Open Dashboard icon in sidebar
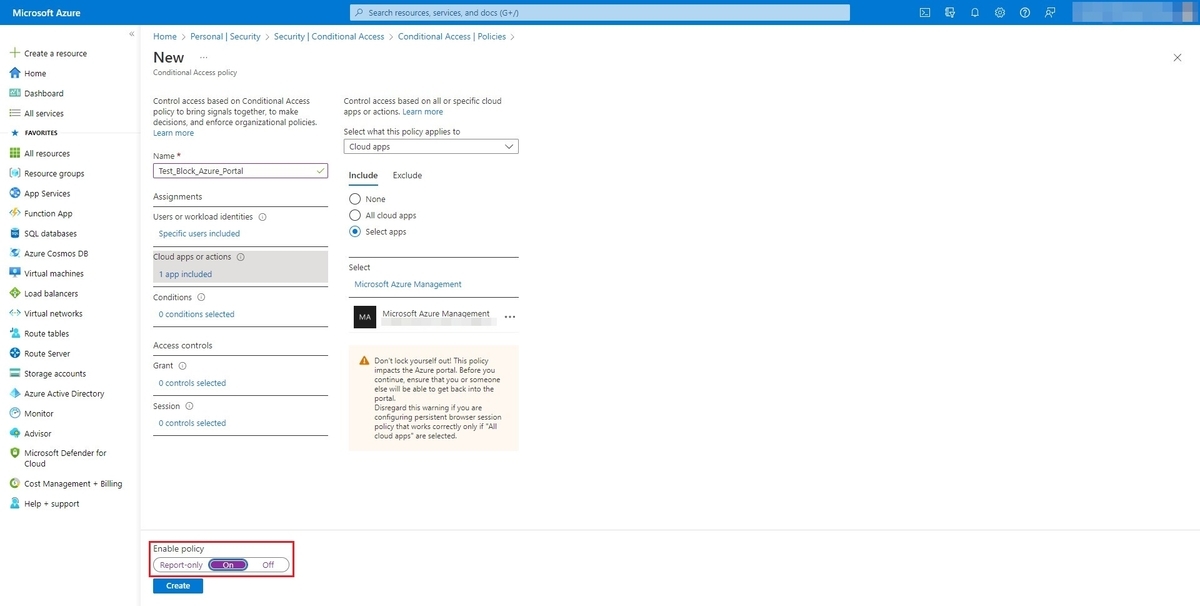This screenshot has width=1200, height=606. pos(15,93)
